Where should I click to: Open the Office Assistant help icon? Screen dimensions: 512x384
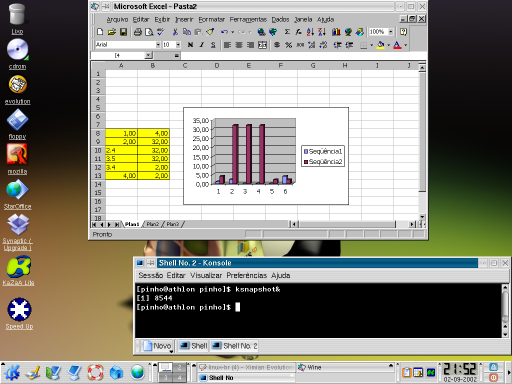click(403, 32)
